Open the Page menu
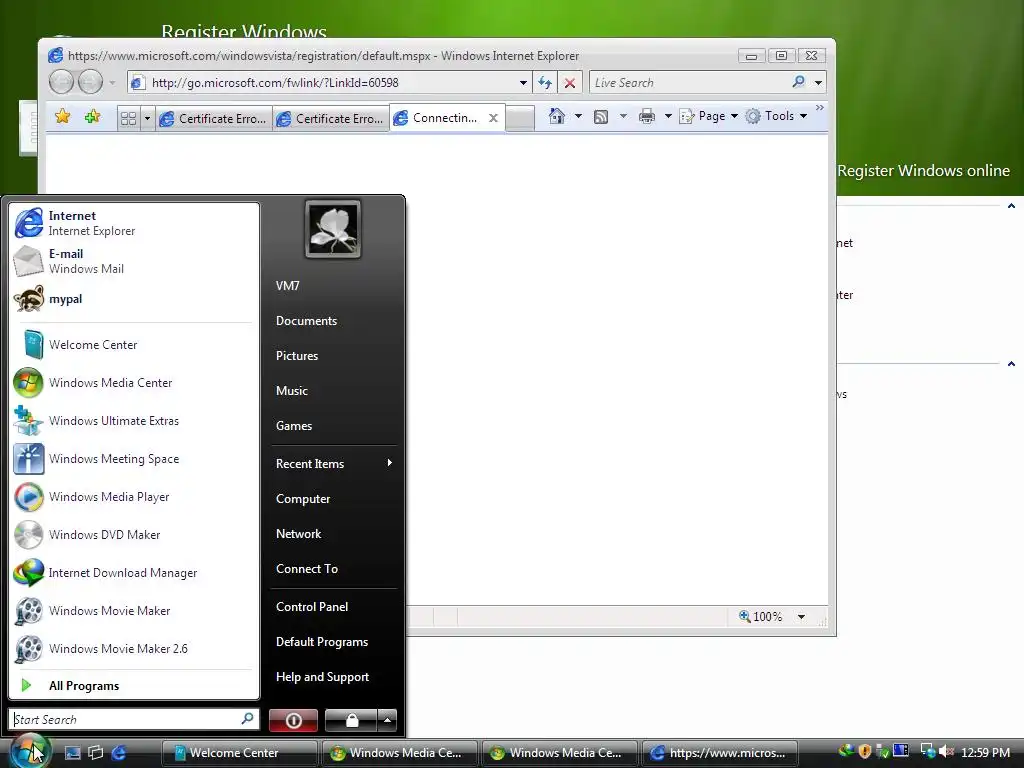Viewport: 1024px width, 768px height. [x=709, y=116]
